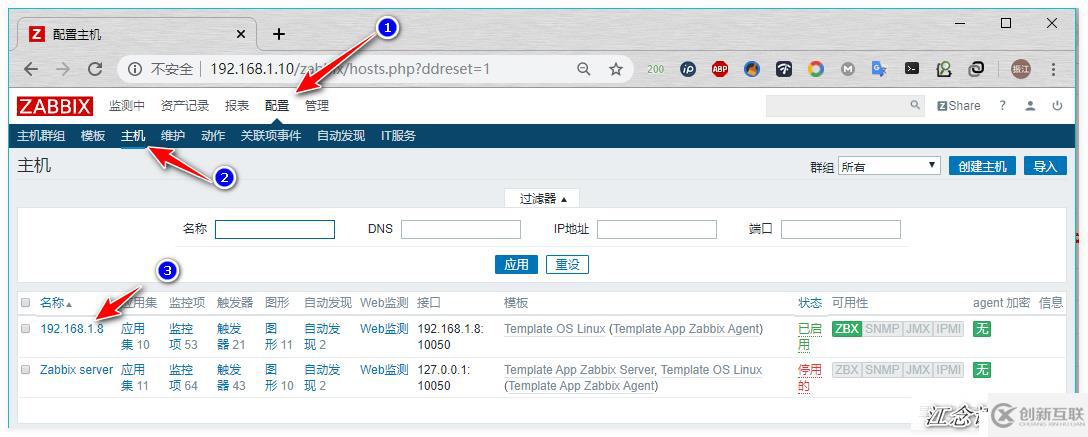
Task: Bookmark page with the star icon
Action: coord(615,69)
